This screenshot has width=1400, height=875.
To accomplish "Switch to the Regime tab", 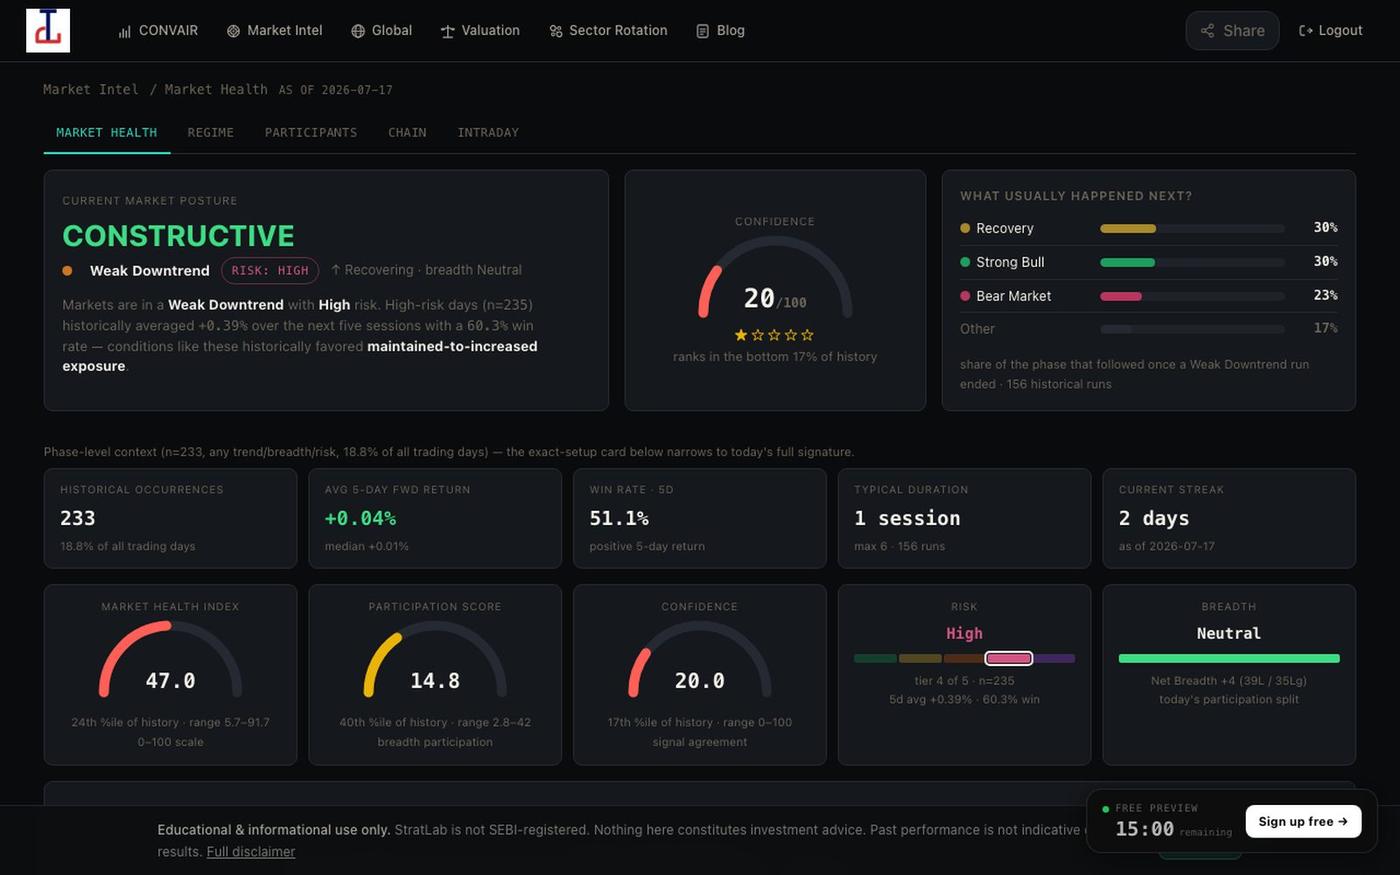I will tap(211, 133).
